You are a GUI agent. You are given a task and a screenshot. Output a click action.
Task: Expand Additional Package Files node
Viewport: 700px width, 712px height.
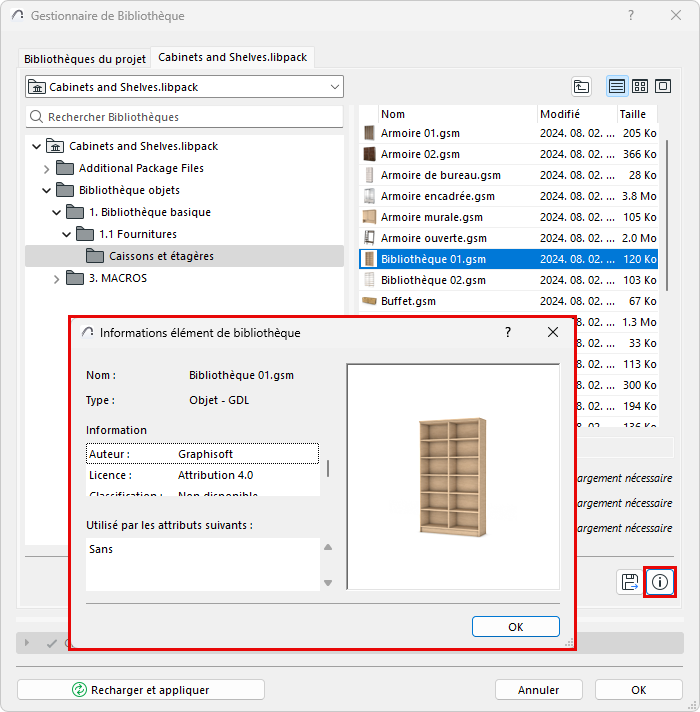click(46, 169)
